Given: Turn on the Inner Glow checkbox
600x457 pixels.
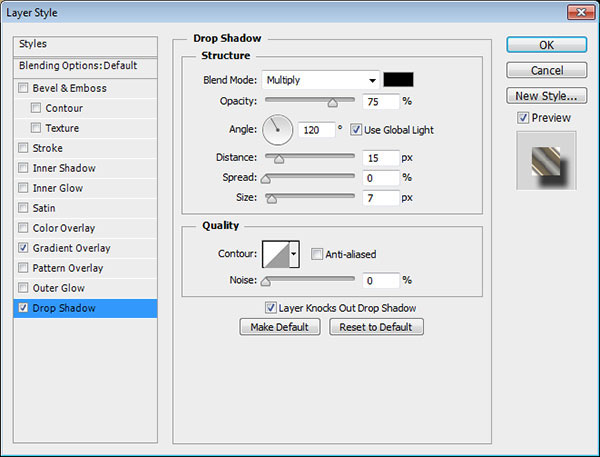Looking at the screenshot, I should pos(23,188).
